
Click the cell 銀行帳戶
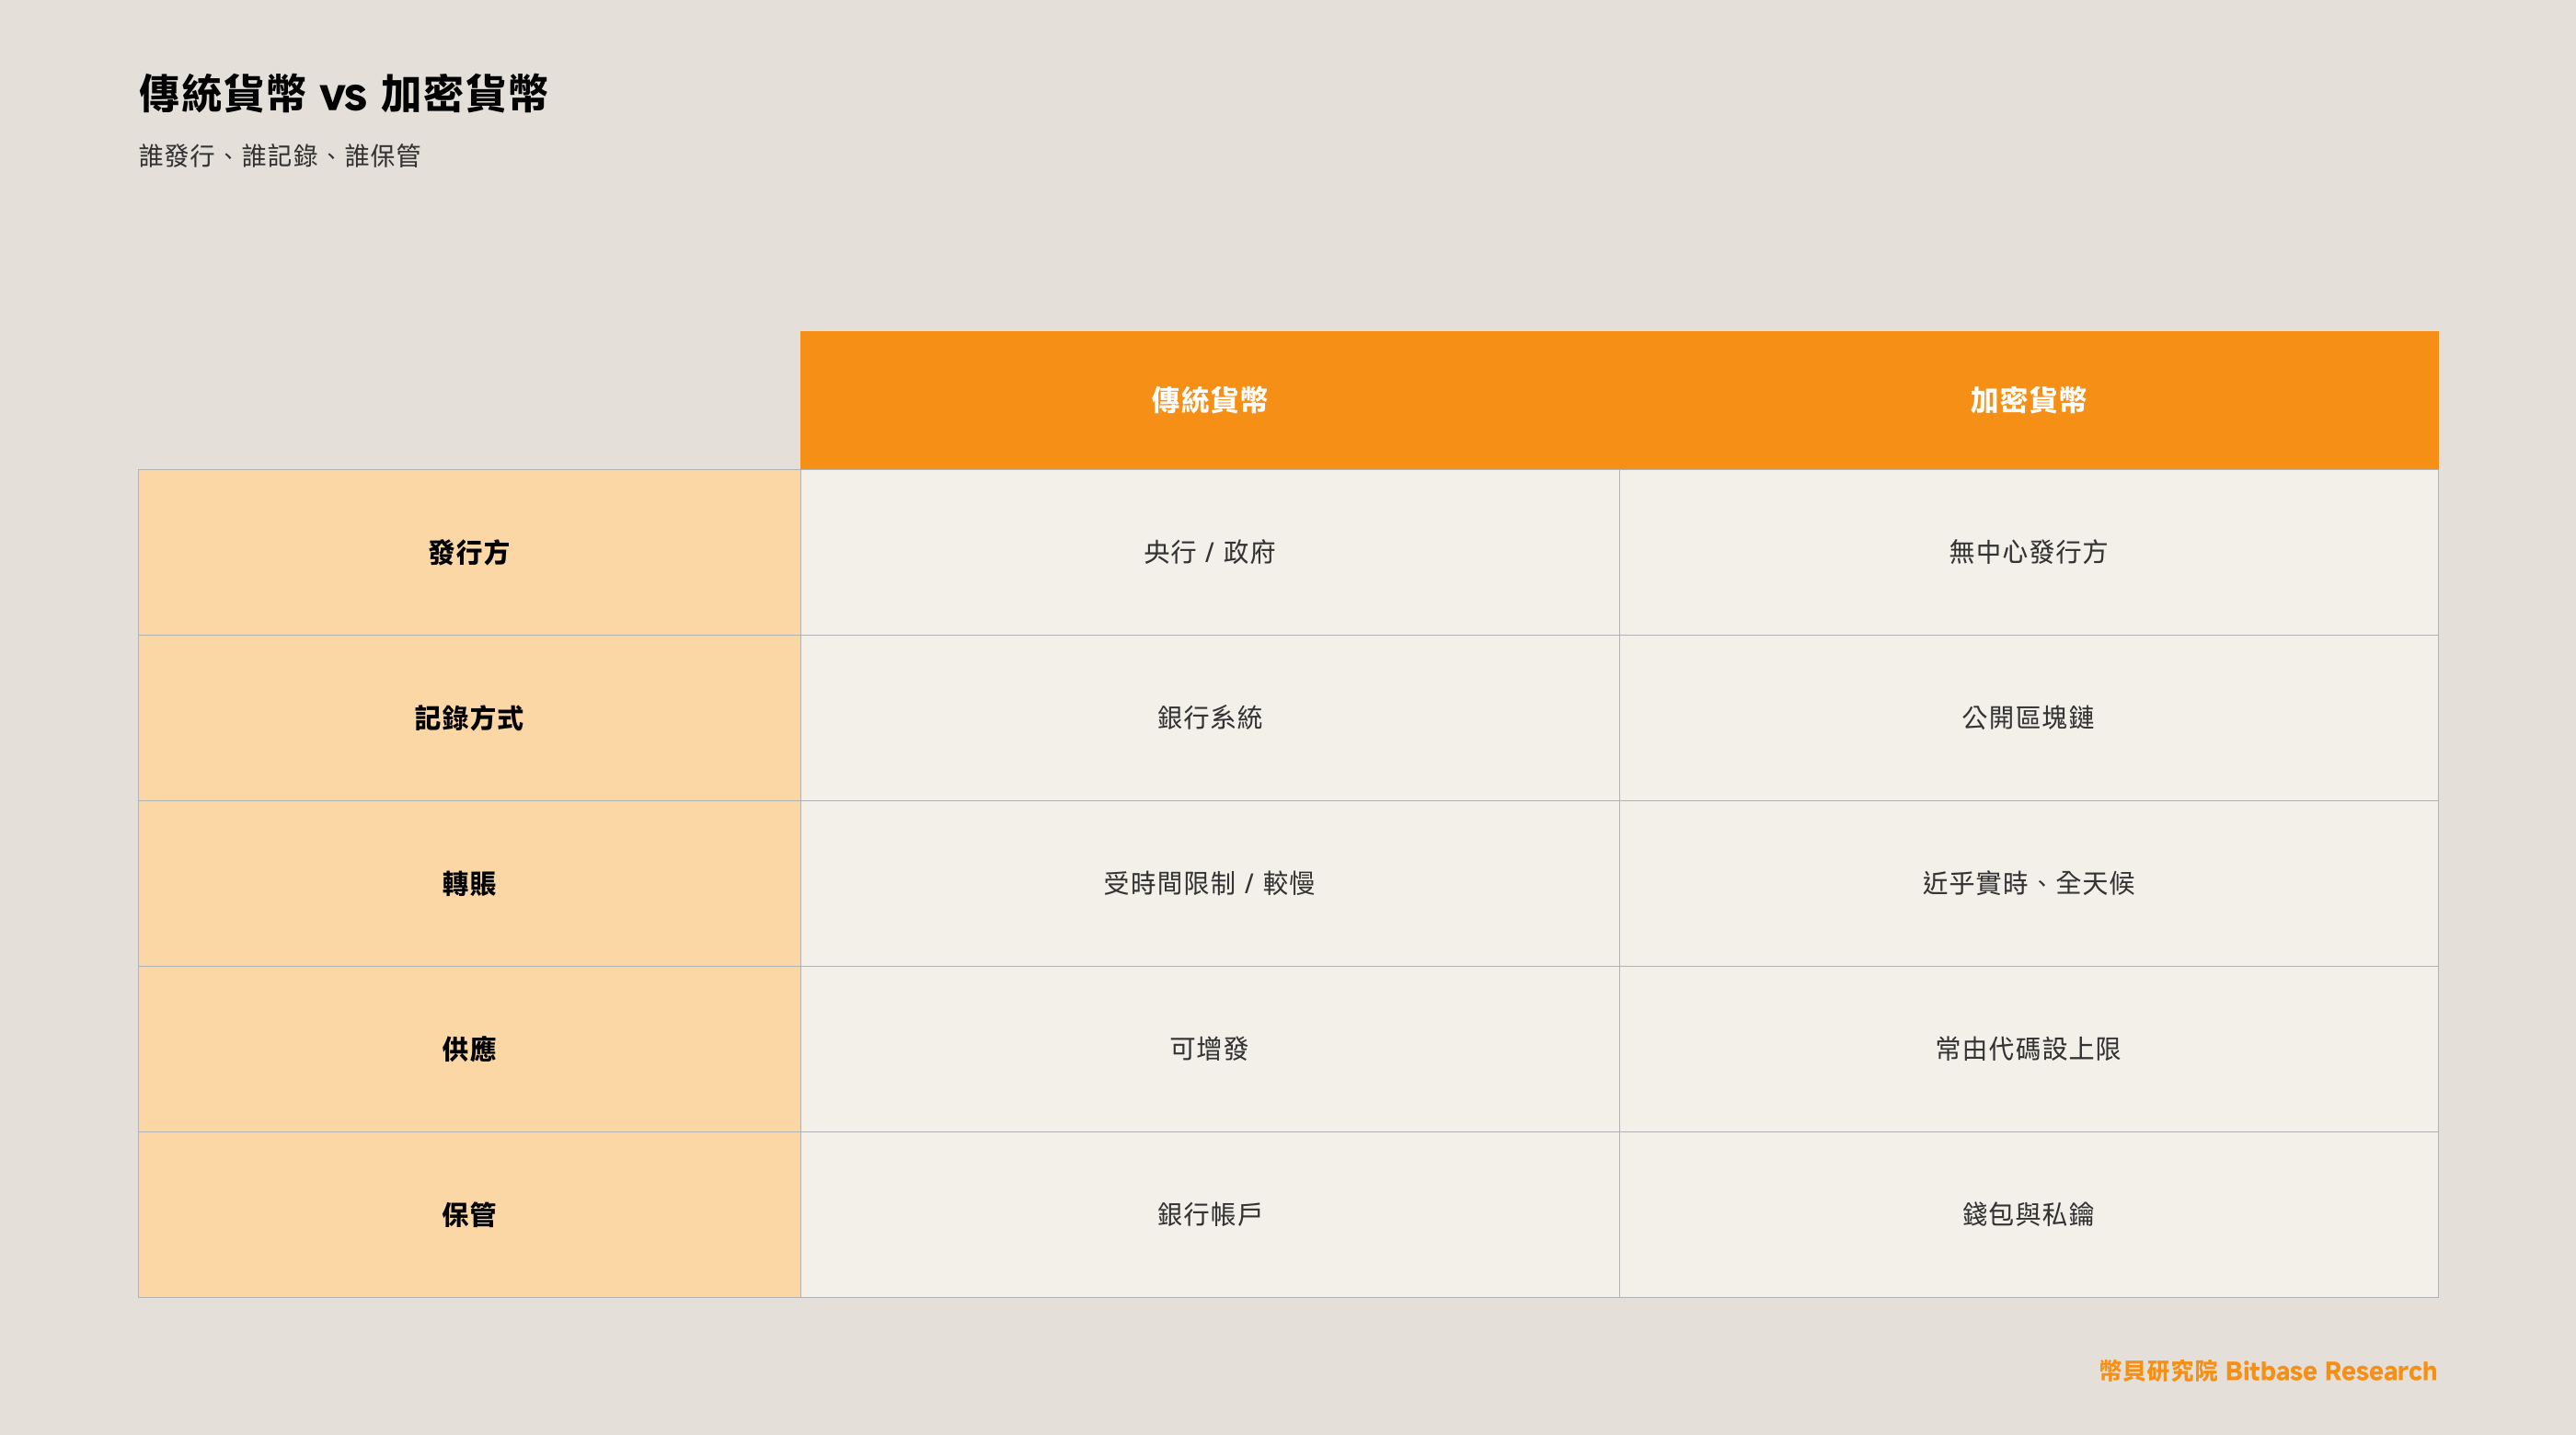point(1209,1214)
